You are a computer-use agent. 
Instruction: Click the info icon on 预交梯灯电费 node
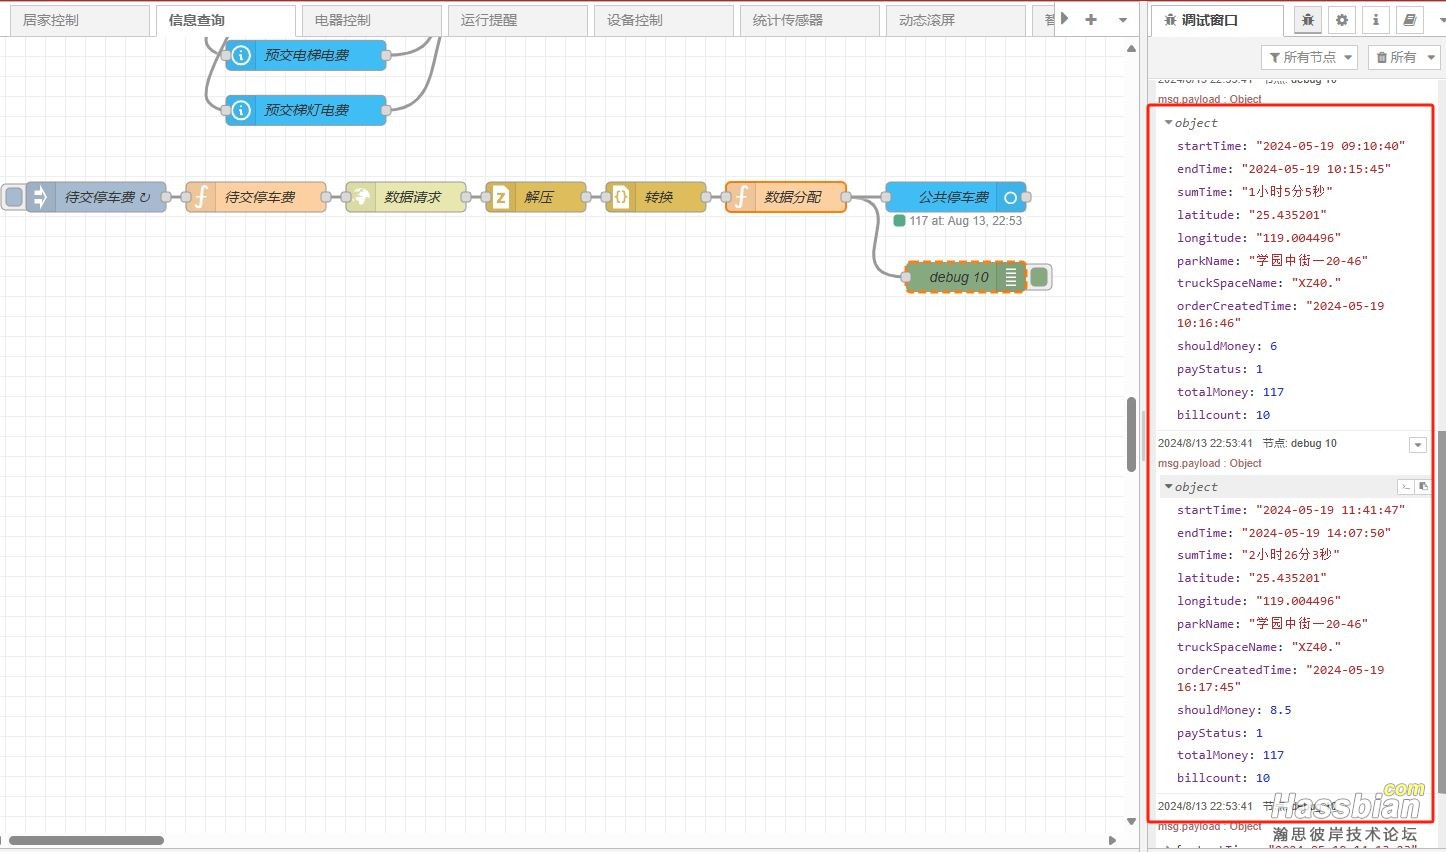click(x=241, y=110)
